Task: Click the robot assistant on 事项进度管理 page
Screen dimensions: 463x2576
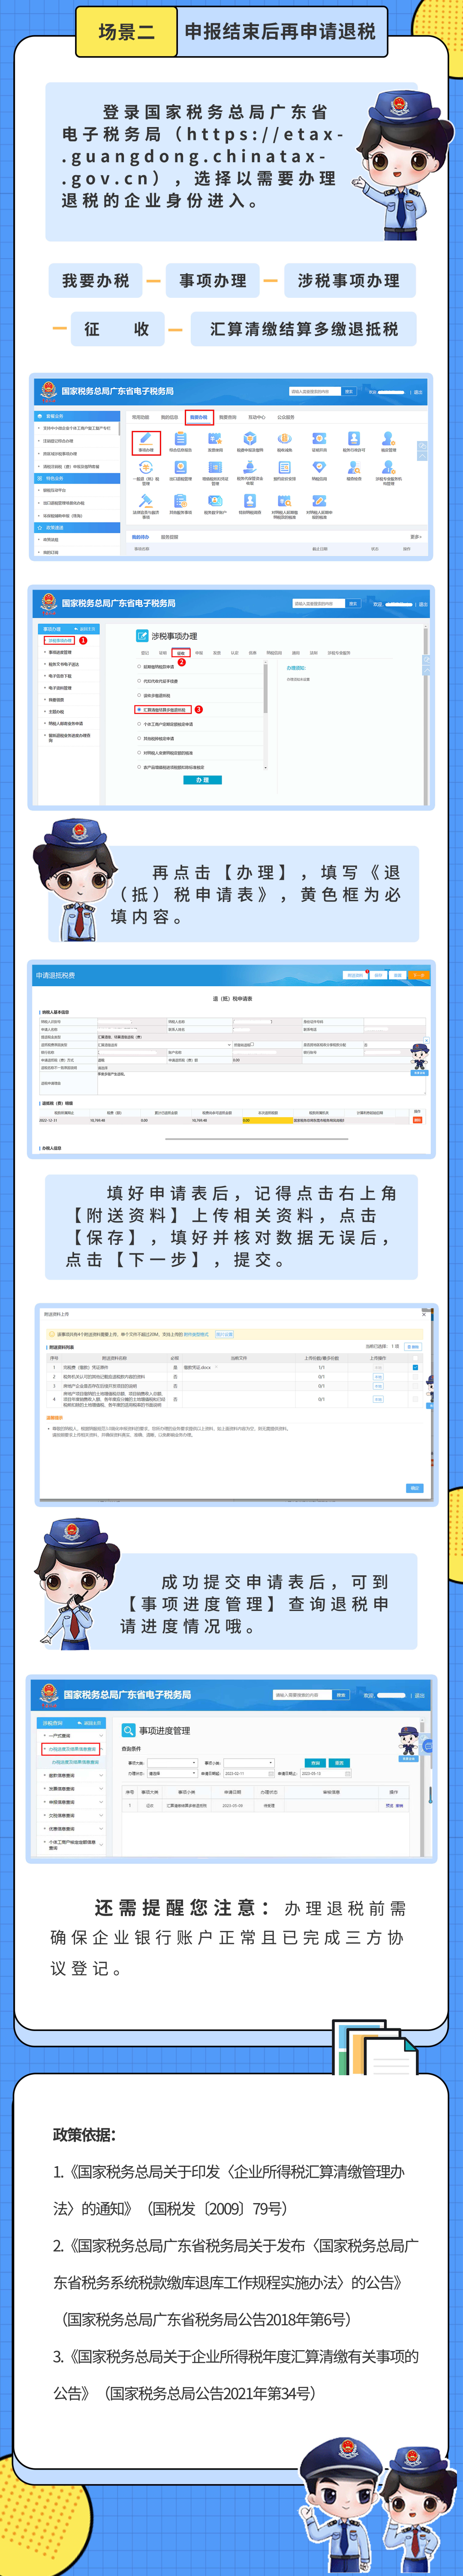Action: point(408,1744)
